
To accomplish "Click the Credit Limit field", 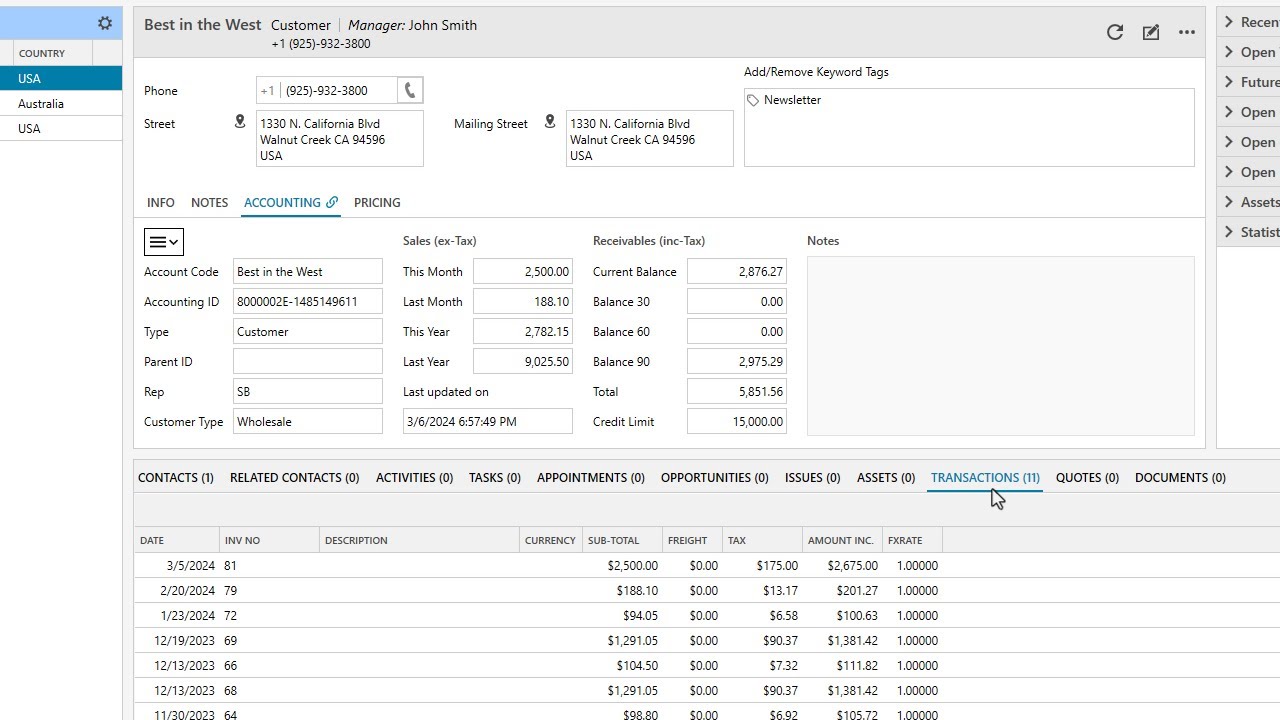I will pyautogui.click(x=737, y=422).
